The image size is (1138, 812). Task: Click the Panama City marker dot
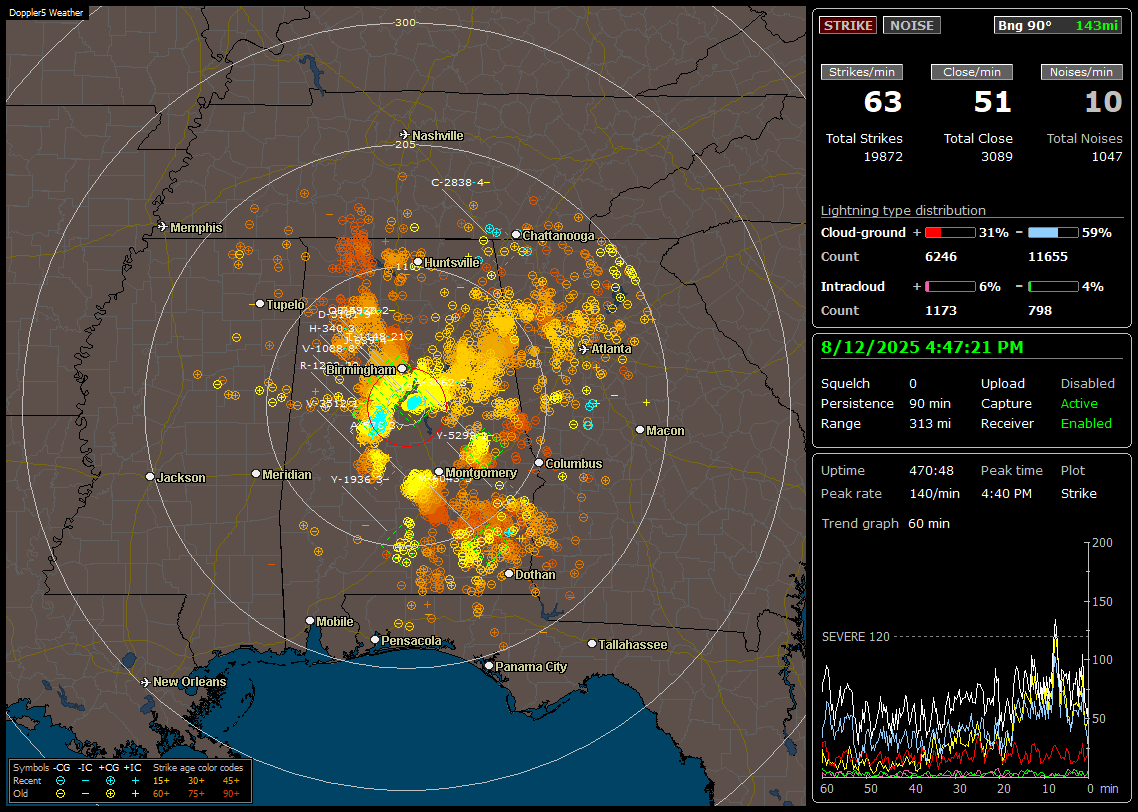(489, 665)
